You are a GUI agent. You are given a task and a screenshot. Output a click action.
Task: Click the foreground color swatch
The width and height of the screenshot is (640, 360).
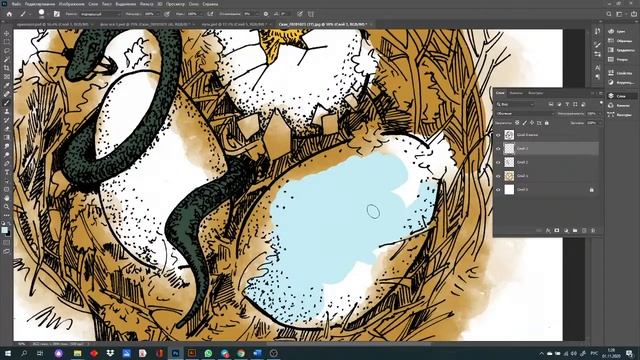[x=4, y=230]
